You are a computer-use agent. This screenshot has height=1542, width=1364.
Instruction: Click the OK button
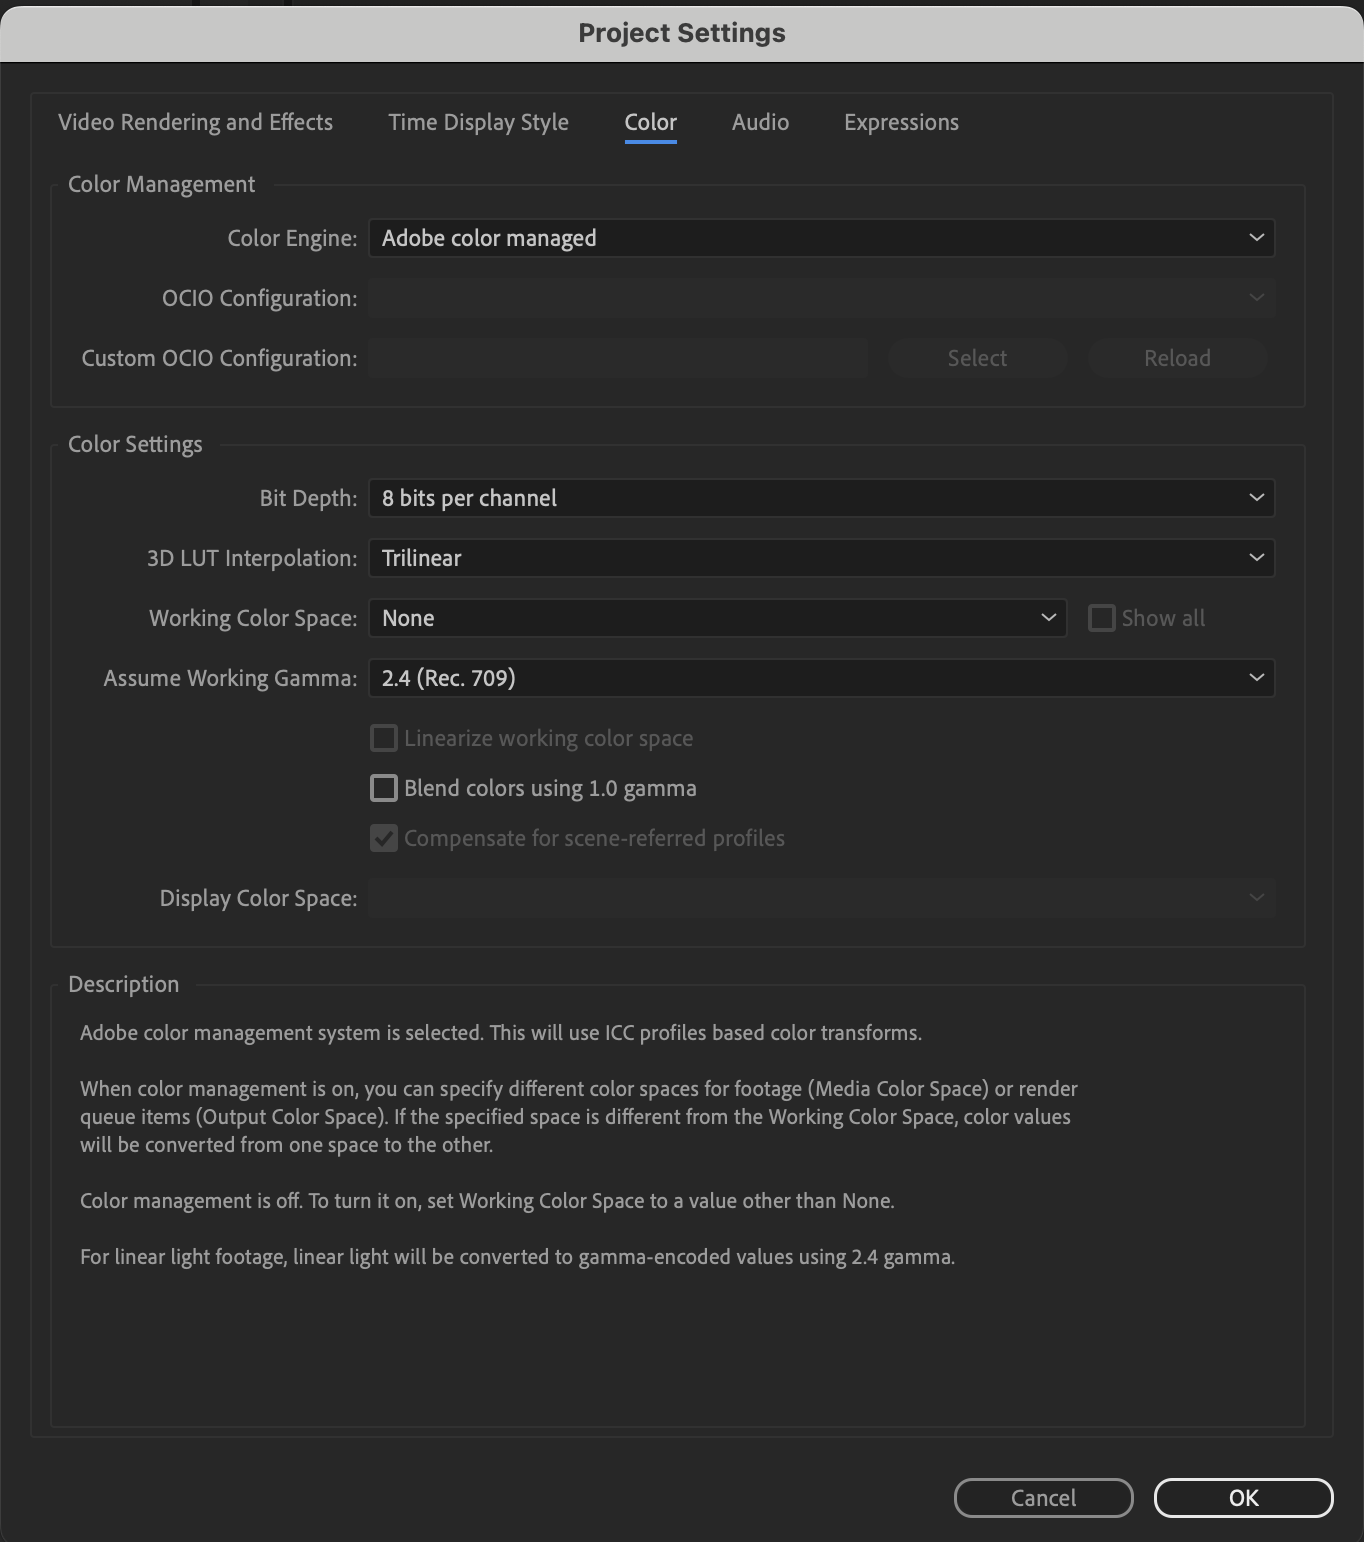pos(1244,1498)
